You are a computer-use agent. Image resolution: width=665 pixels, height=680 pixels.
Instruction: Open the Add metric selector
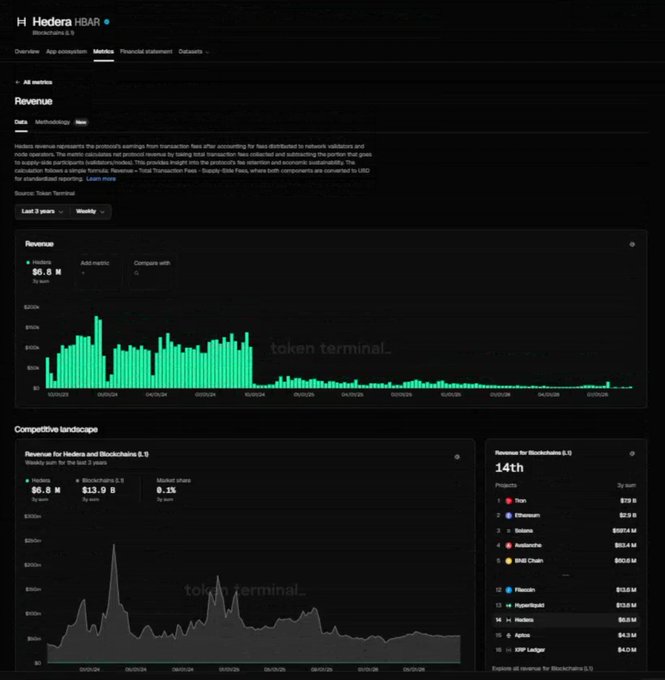coord(98,271)
